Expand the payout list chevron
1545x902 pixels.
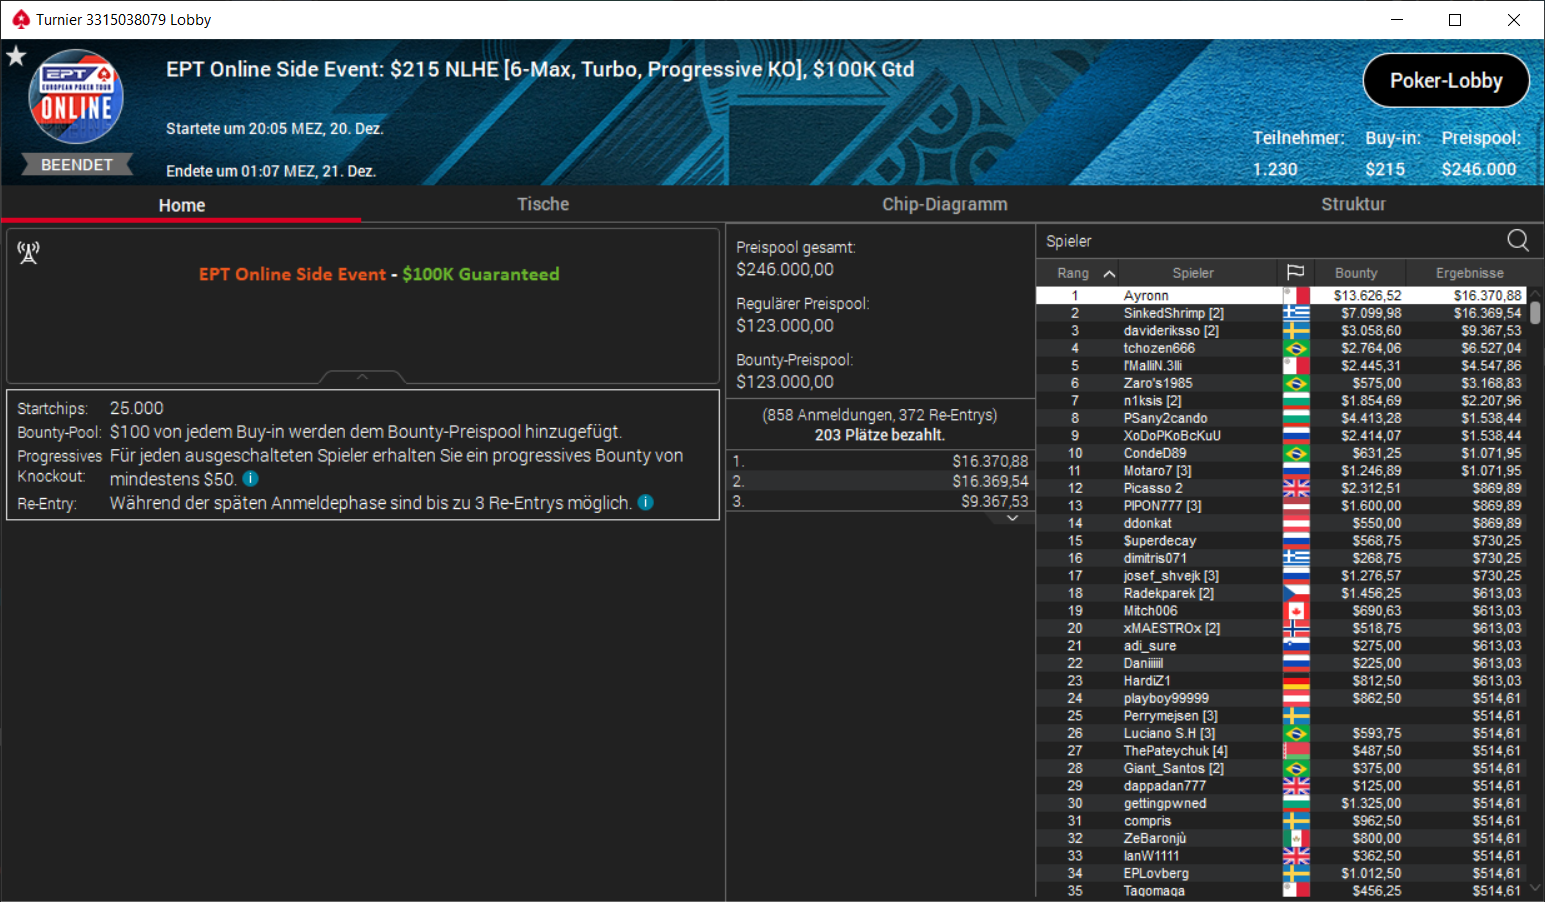(x=1012, y=518)
